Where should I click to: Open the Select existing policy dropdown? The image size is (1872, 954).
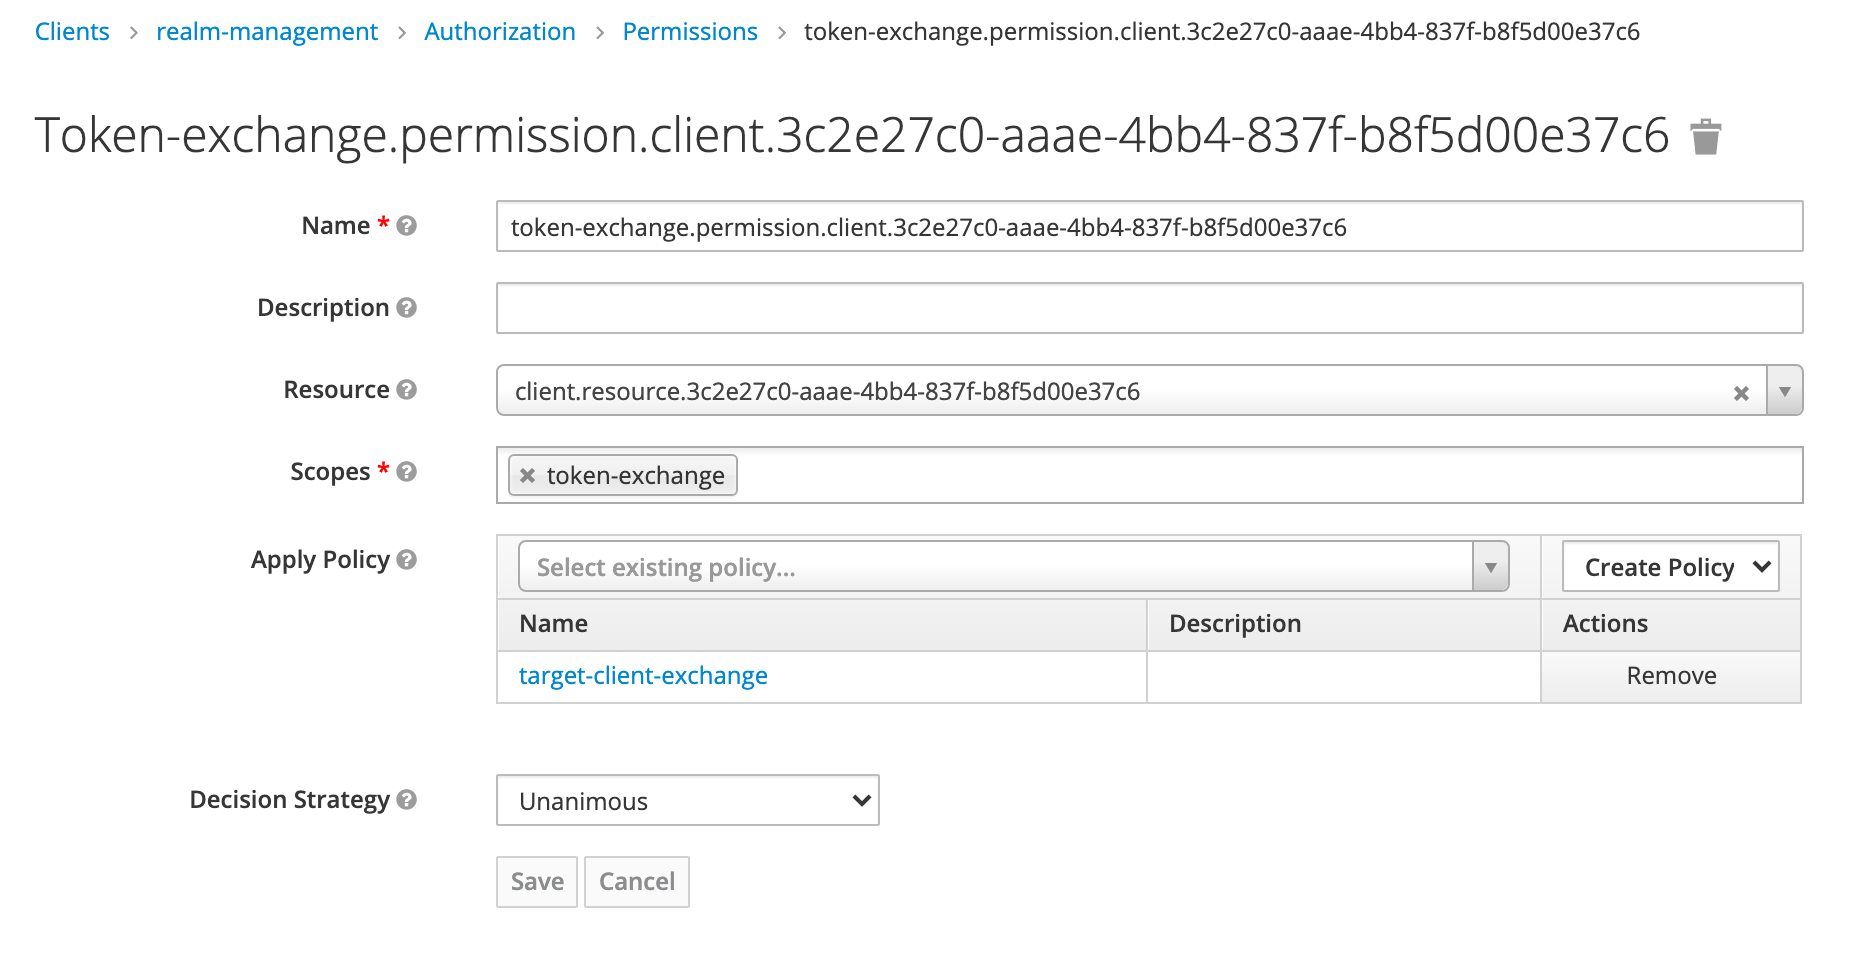point(1012,567)
